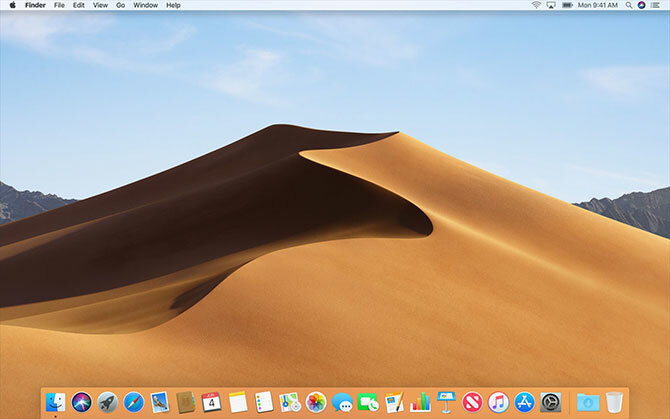Image resolution: width=670 pixels, height=419 pixels.
Task: Open iTunes music note icon
Action: (x=498, y=402)
